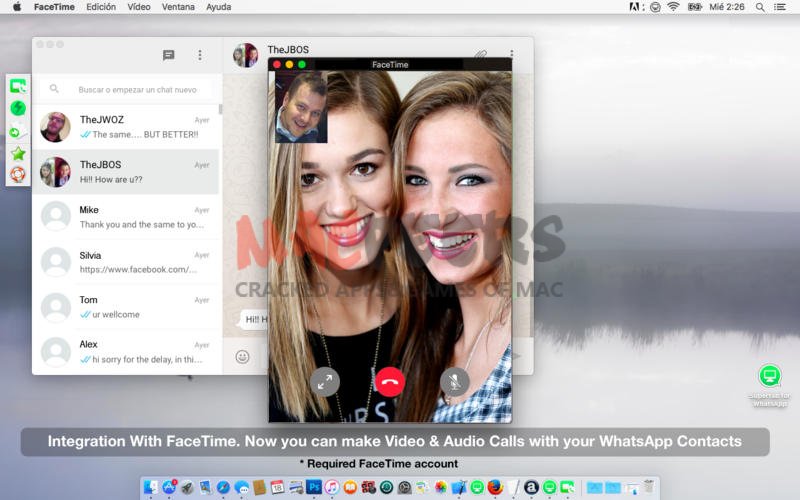The height and width of the screenshot is (500, 800).
Task: Select the Silvia conversation
Action: pyautogui.click(x=126, y=262)
